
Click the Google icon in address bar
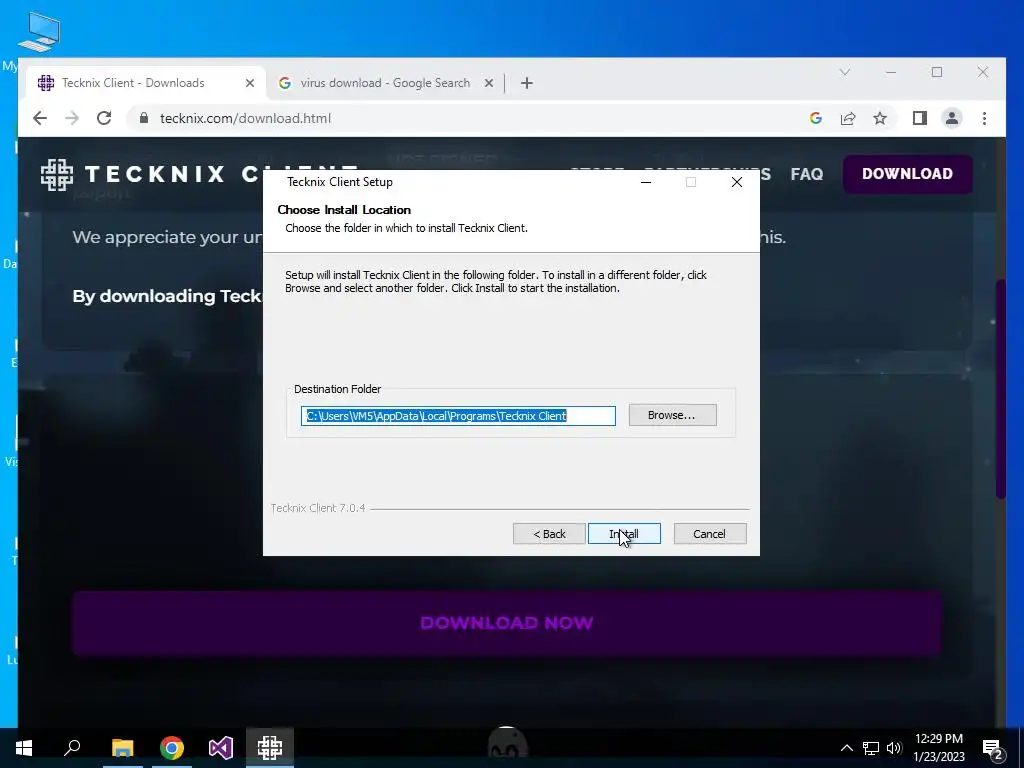pos(816,118)
